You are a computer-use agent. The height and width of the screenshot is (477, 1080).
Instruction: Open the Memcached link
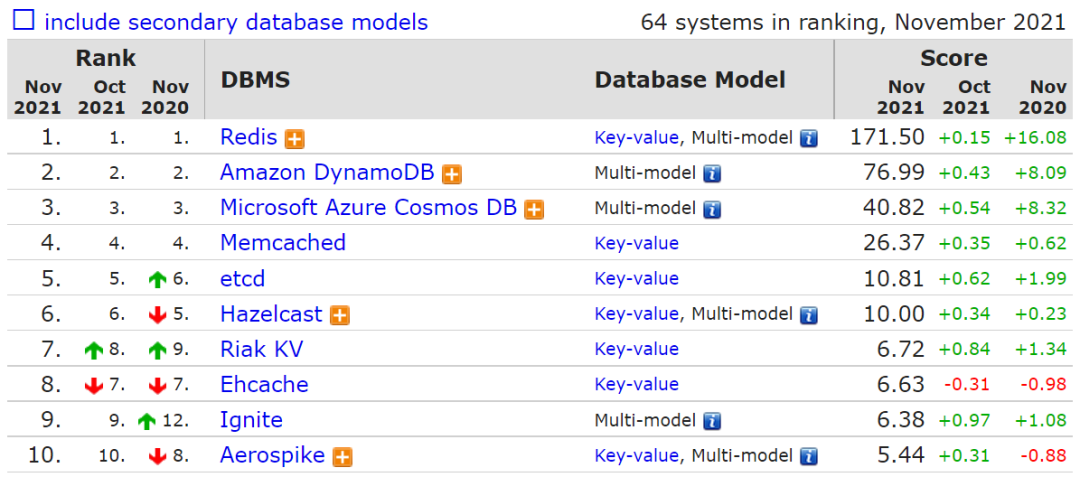(283, 243)
